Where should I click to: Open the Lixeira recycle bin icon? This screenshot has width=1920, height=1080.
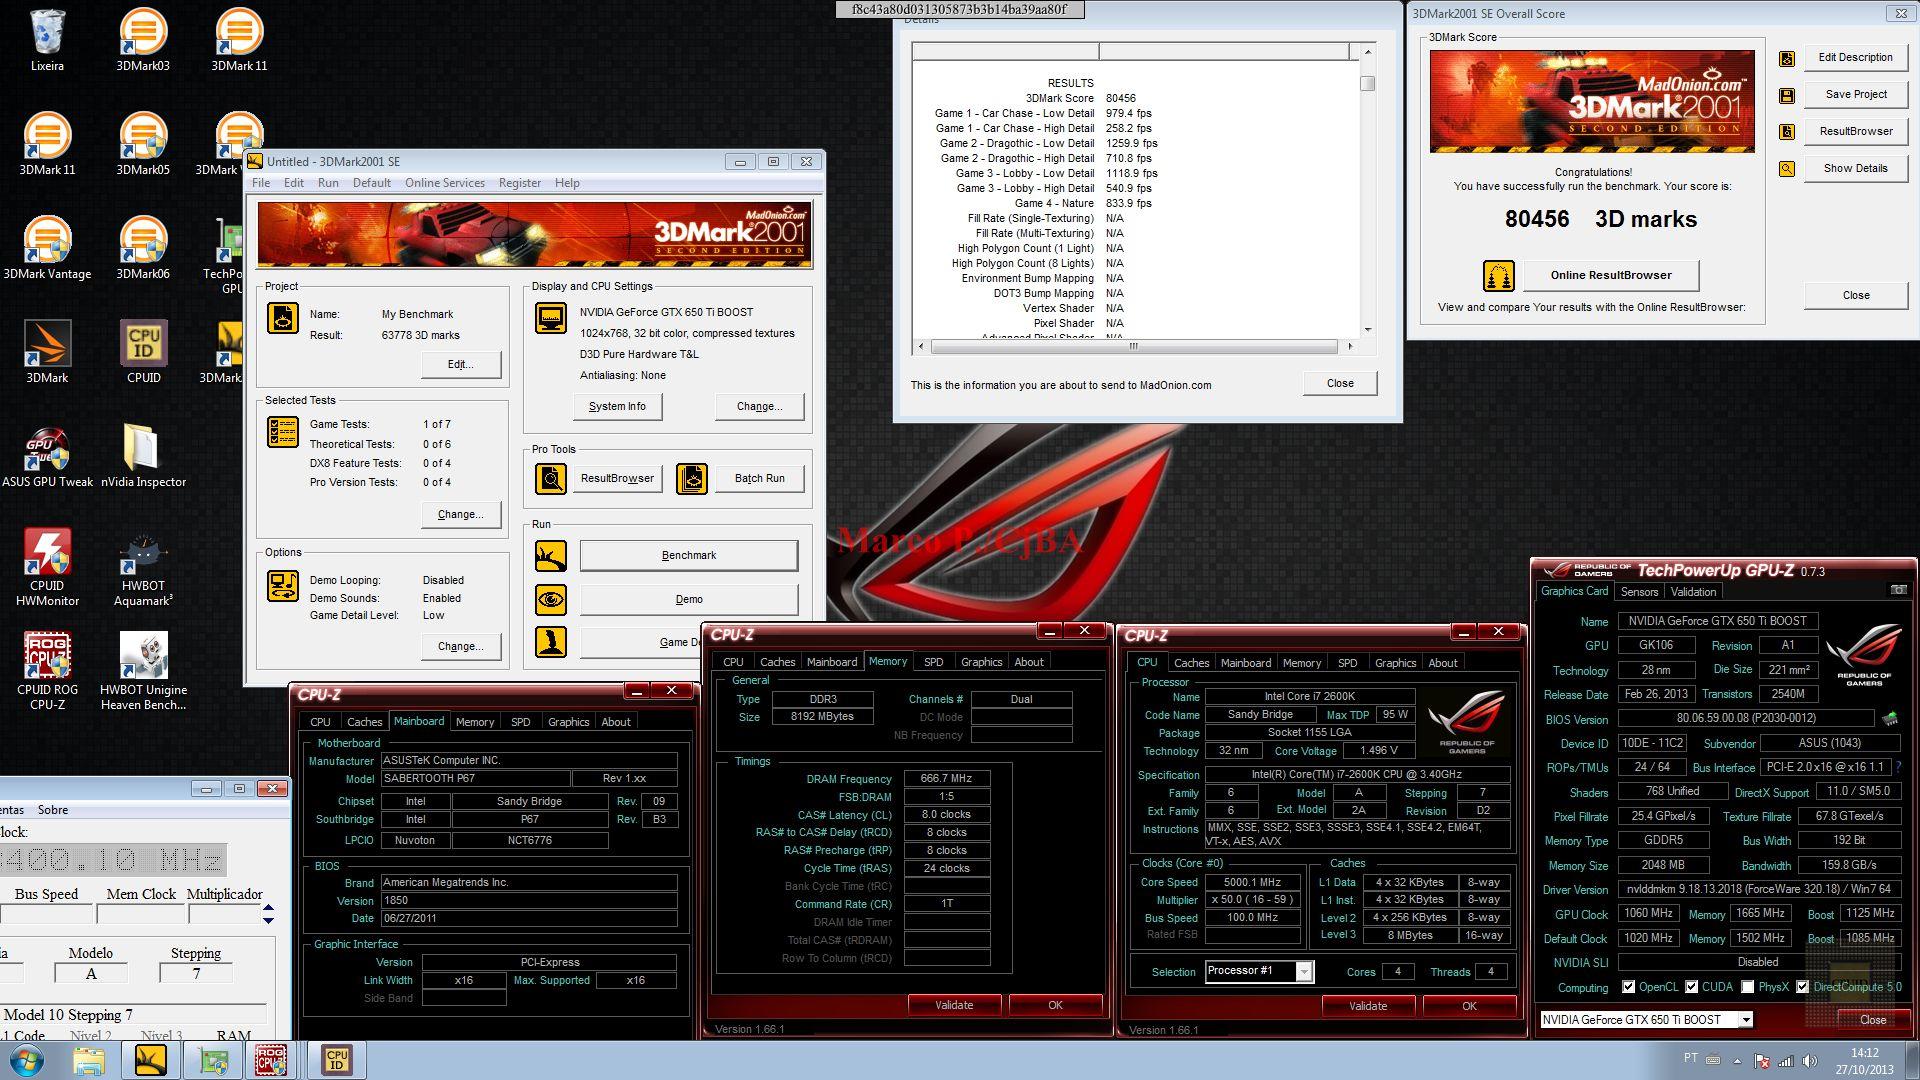point(47,41)
